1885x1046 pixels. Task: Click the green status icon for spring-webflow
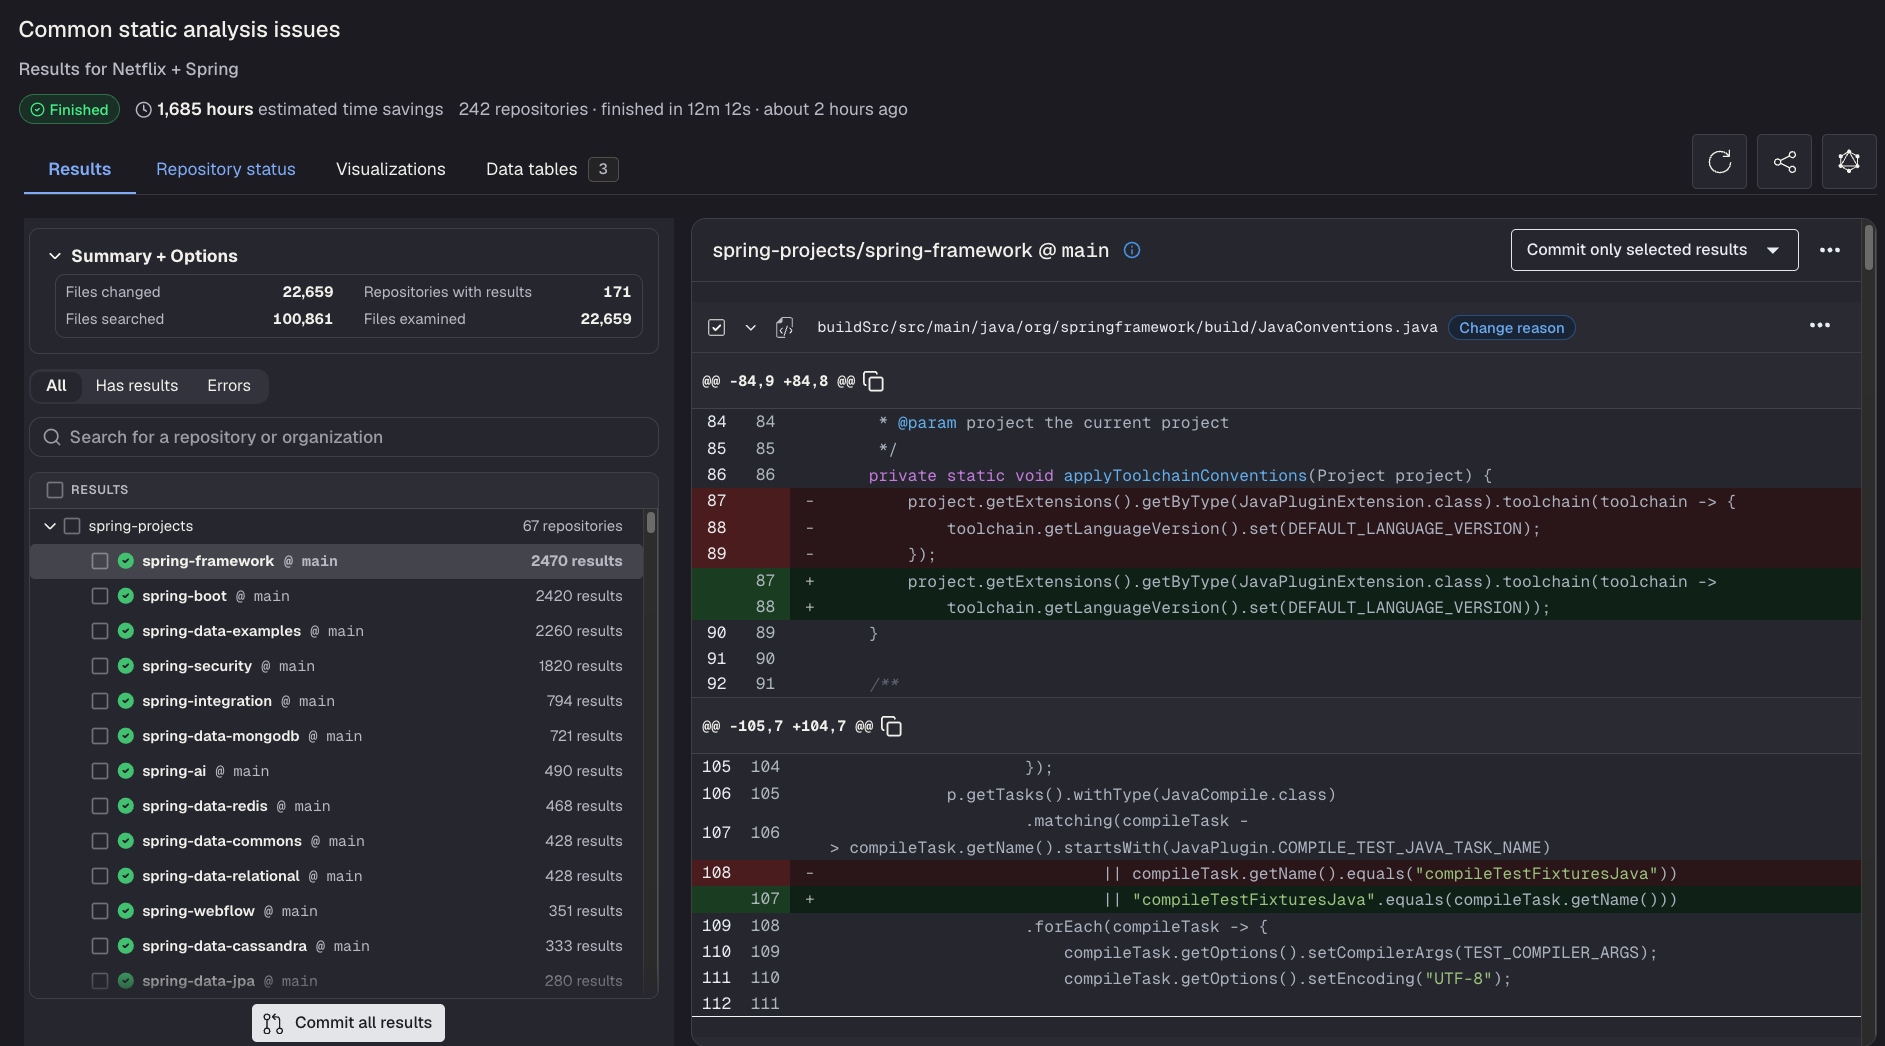pyautogui.click(x=126, y=911)
